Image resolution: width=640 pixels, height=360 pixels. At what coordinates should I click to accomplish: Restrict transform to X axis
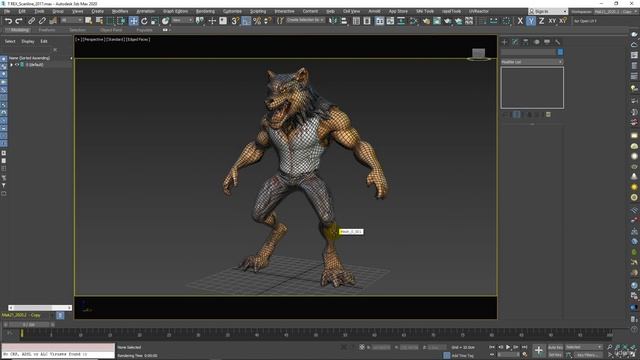[x=520, y=21]
